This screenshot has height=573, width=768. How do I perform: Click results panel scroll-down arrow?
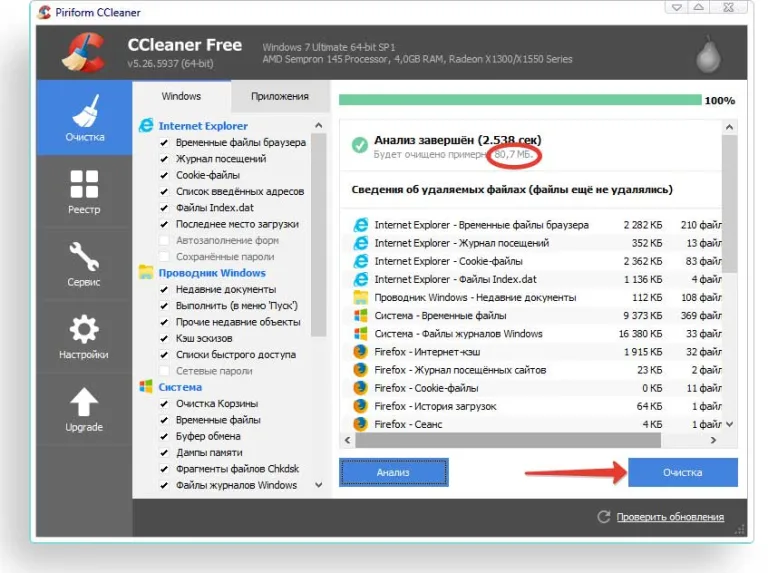click(x=729, y=424)
